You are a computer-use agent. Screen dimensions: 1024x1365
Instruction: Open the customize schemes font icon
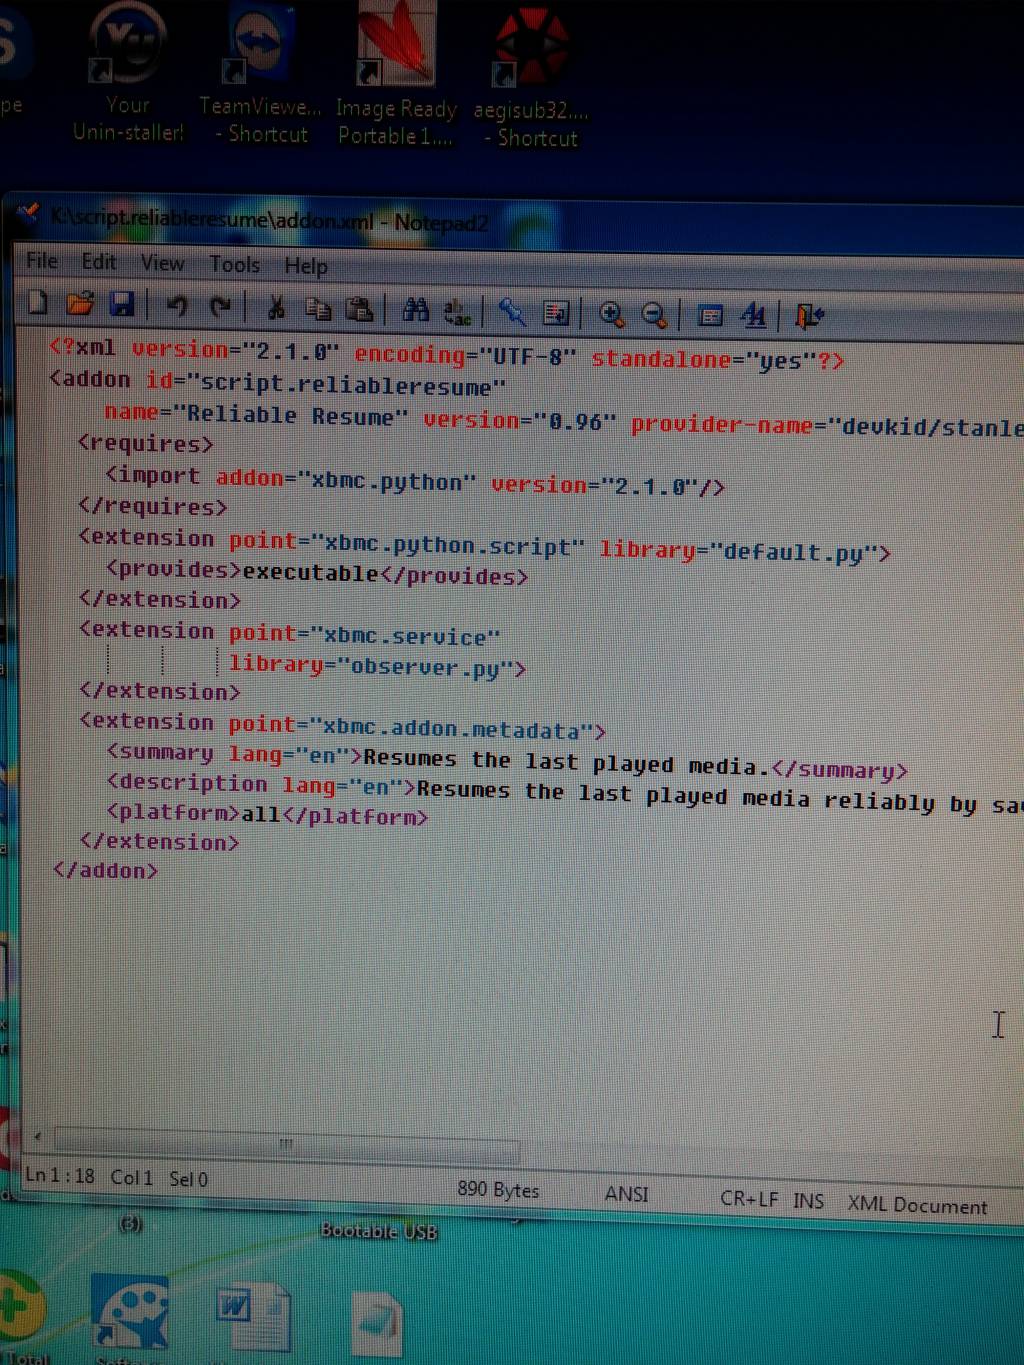click(x=753, y=317)
